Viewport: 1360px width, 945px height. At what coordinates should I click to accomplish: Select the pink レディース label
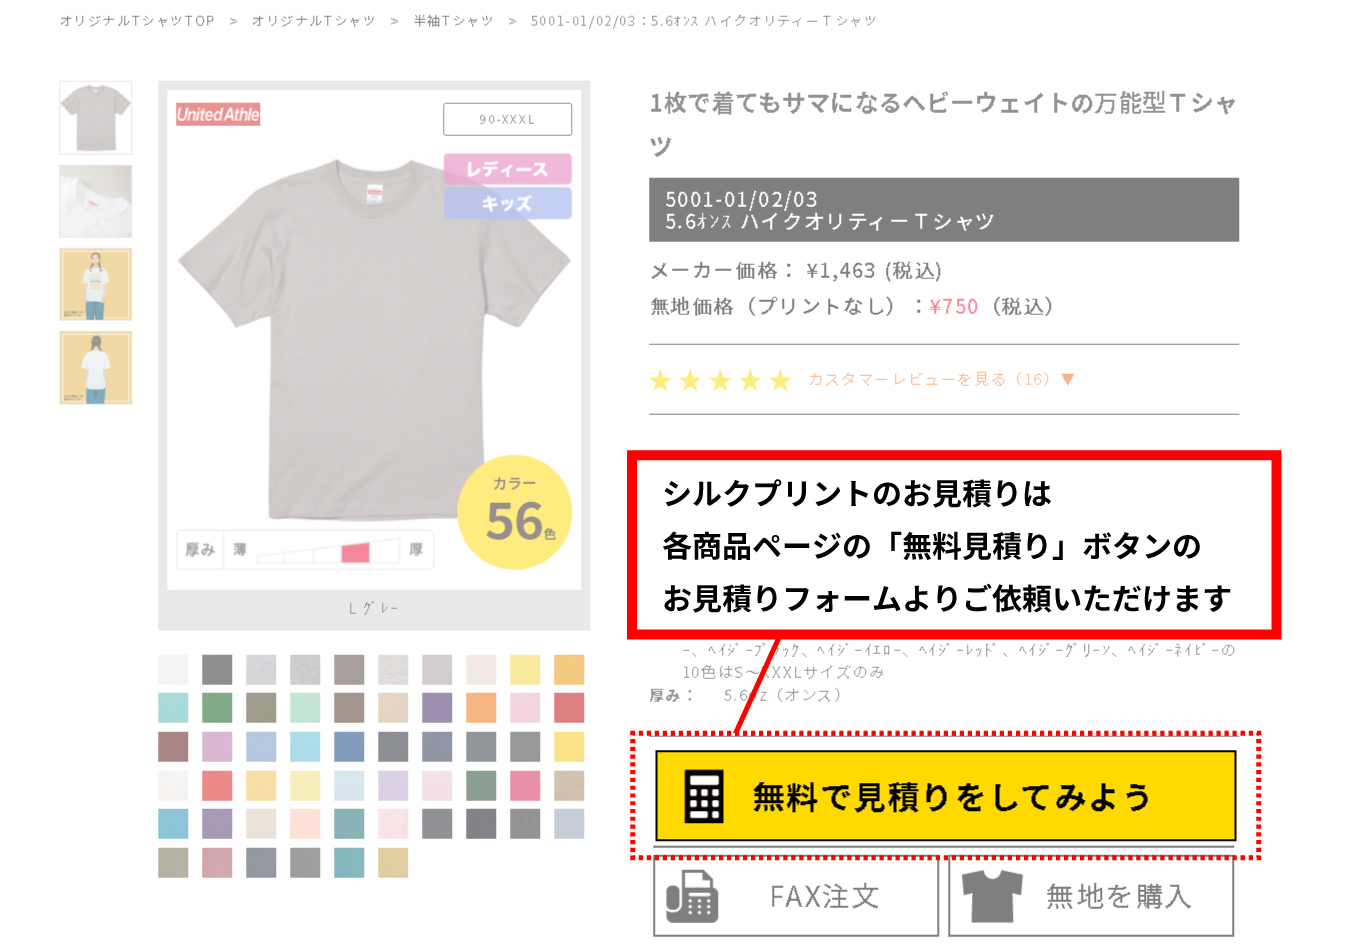(x=507, y=169)
